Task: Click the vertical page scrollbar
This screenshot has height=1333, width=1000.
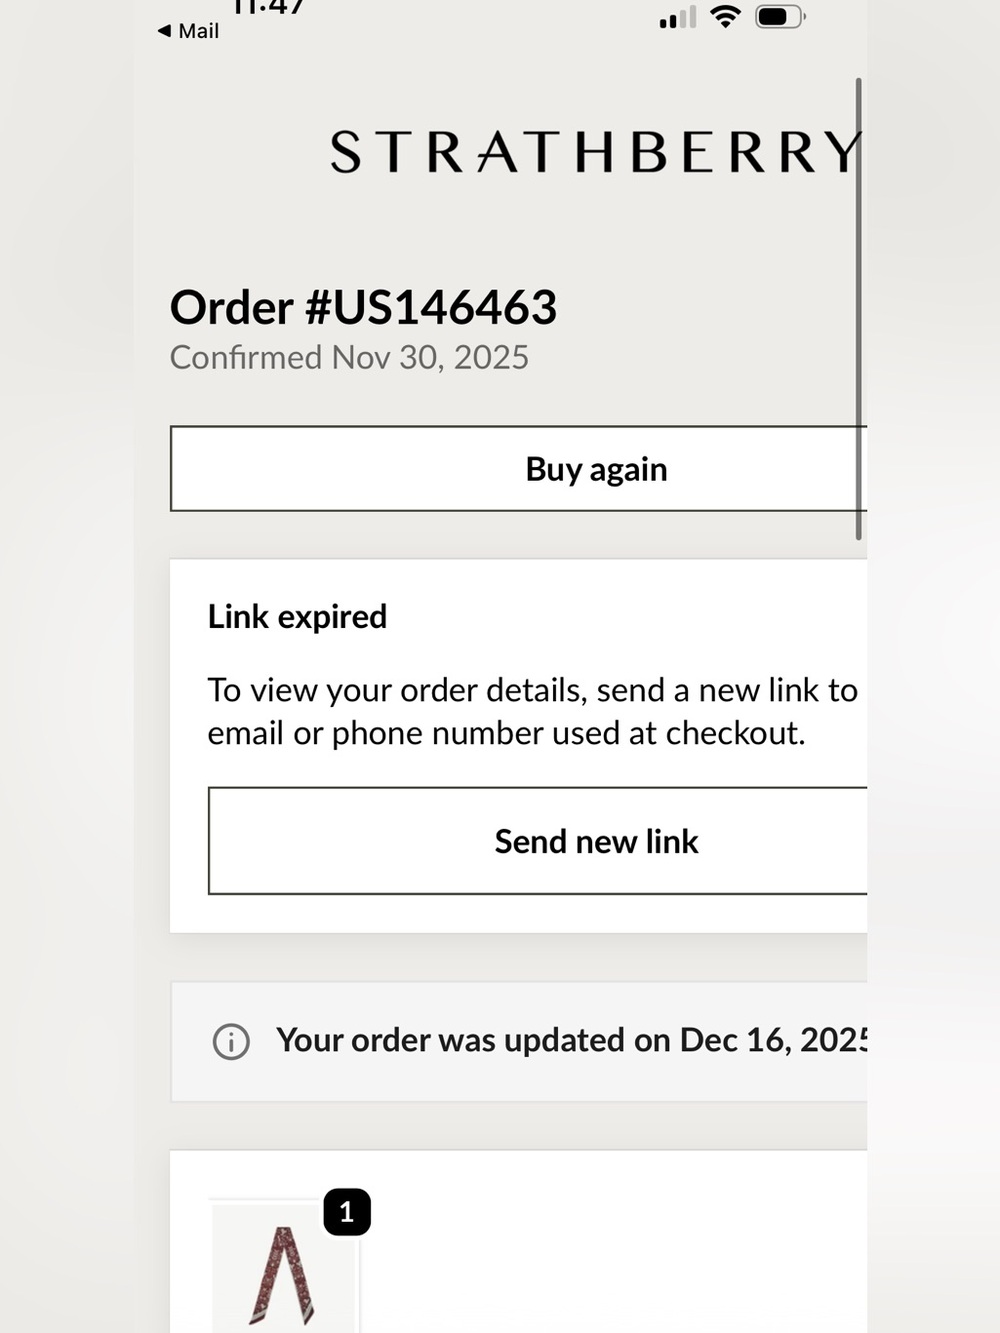Action: pos(858,308)
